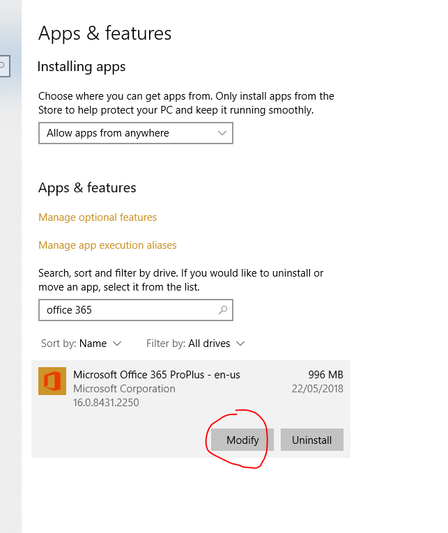Click the Microsoft Corporation publisher text
Screen dimensions: 448x533
coord(124,389)
